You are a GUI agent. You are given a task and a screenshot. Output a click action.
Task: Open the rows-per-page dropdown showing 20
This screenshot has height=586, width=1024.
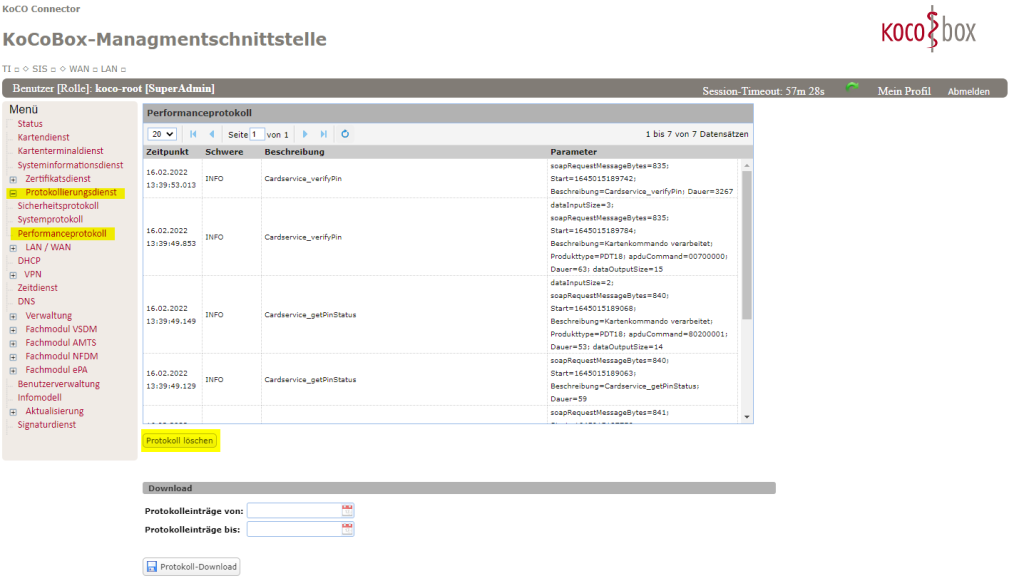(162, 134)
